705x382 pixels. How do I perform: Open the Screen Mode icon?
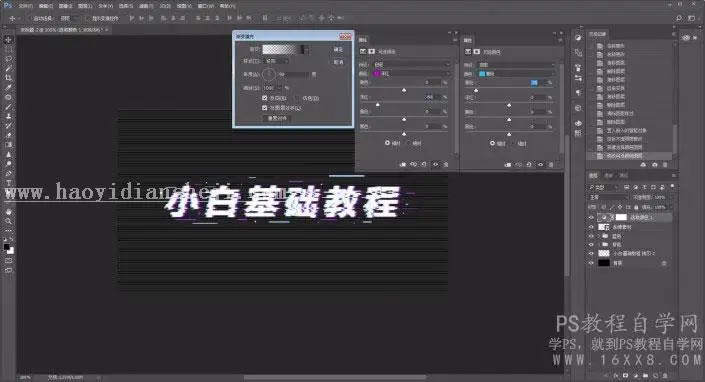coord(9,270)
